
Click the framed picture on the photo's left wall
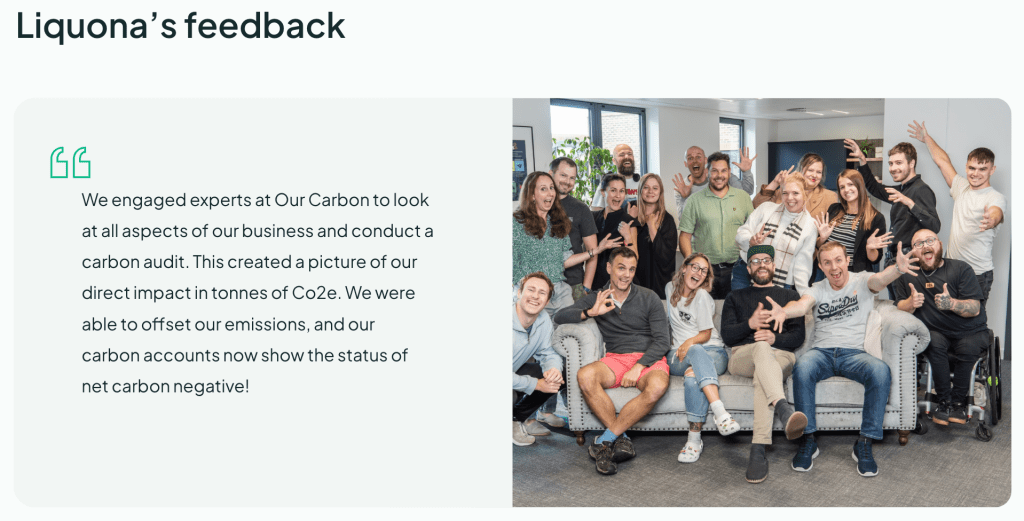[x=523, y=155]
